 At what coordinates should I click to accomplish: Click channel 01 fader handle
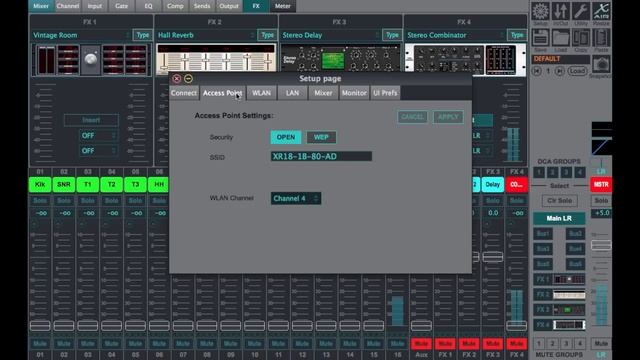(x=40, y=326)
